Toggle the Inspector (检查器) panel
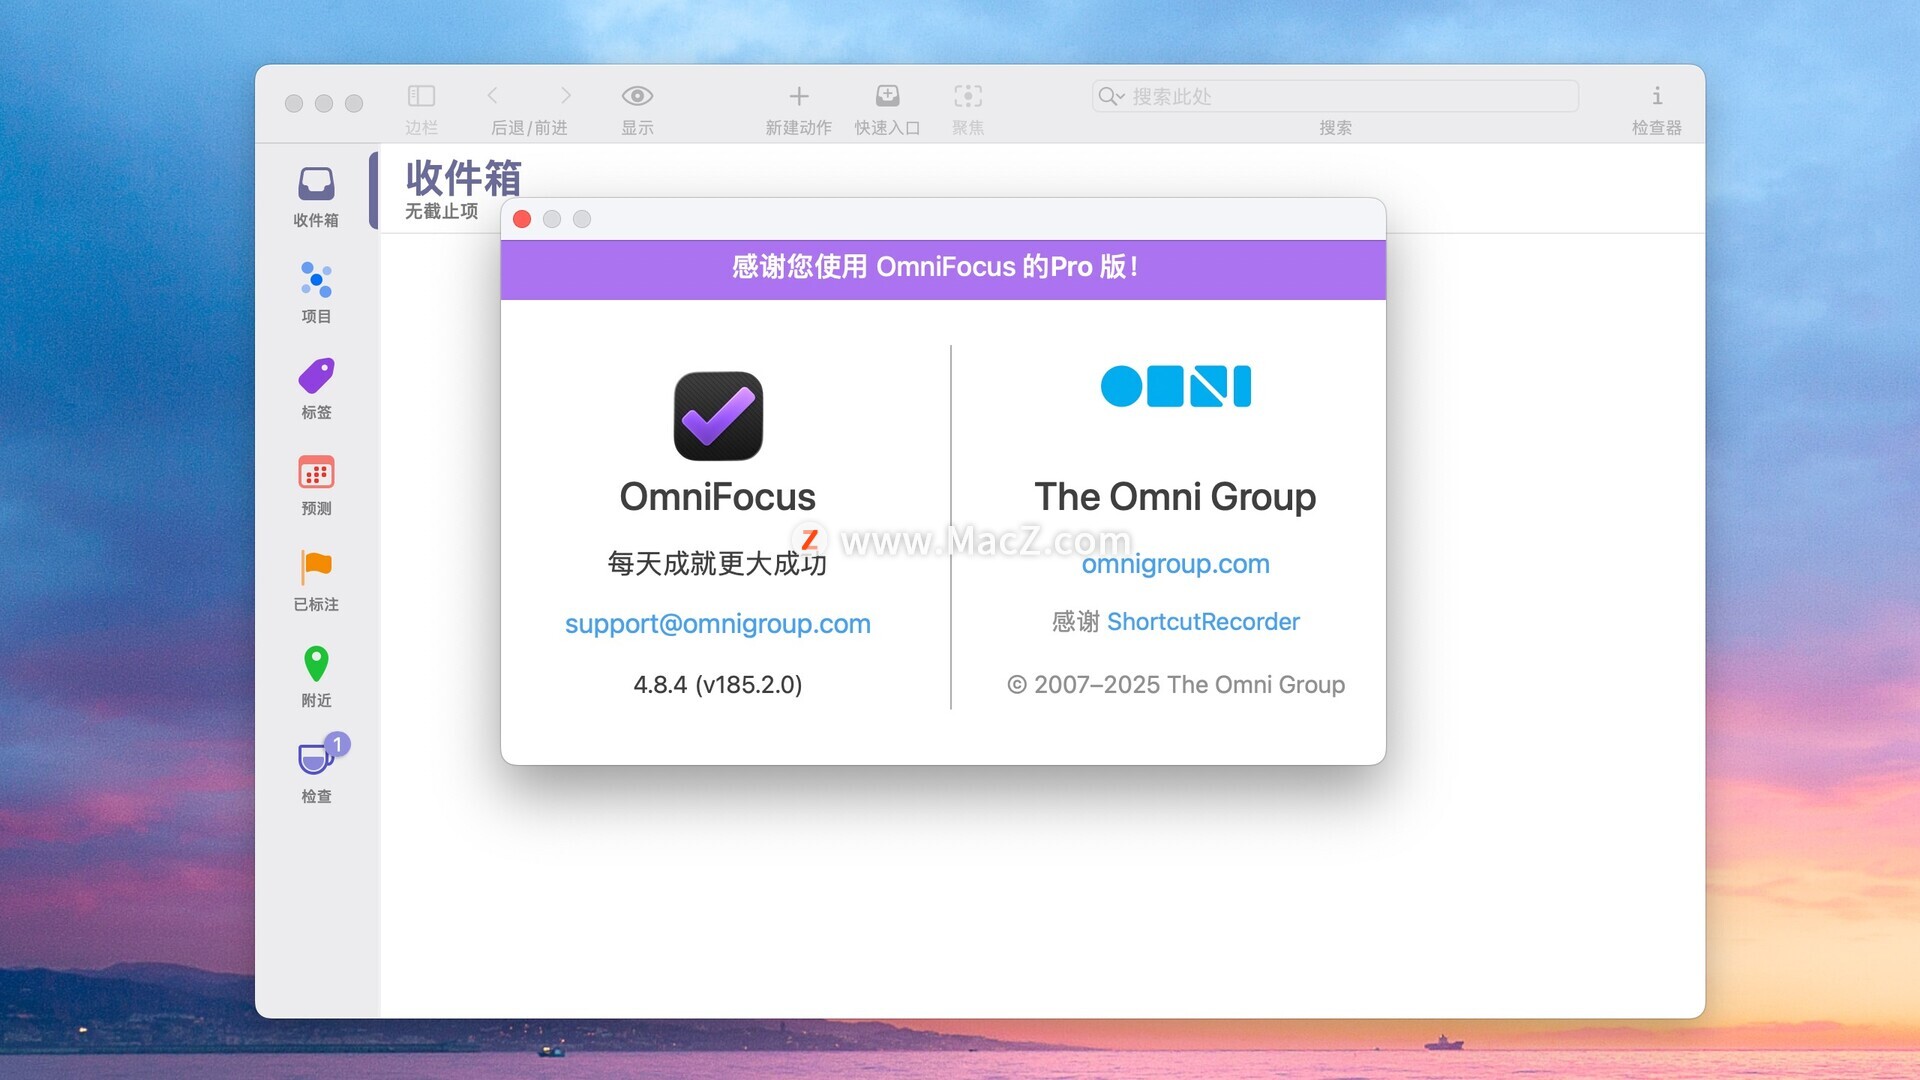 point(1656,96)
